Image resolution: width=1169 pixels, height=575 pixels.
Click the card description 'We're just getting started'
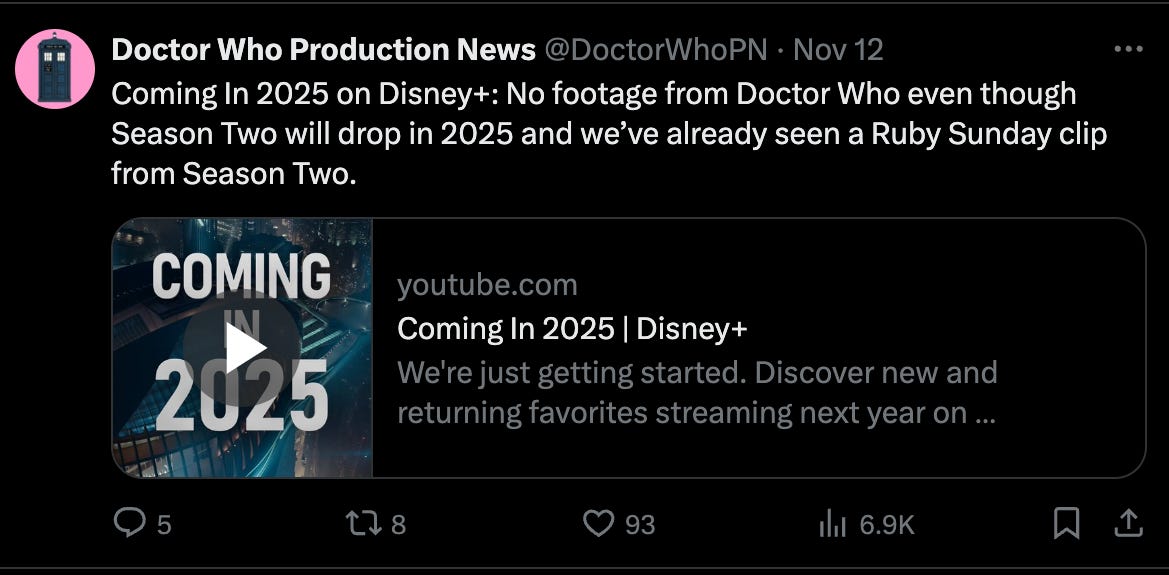(697, 392)
